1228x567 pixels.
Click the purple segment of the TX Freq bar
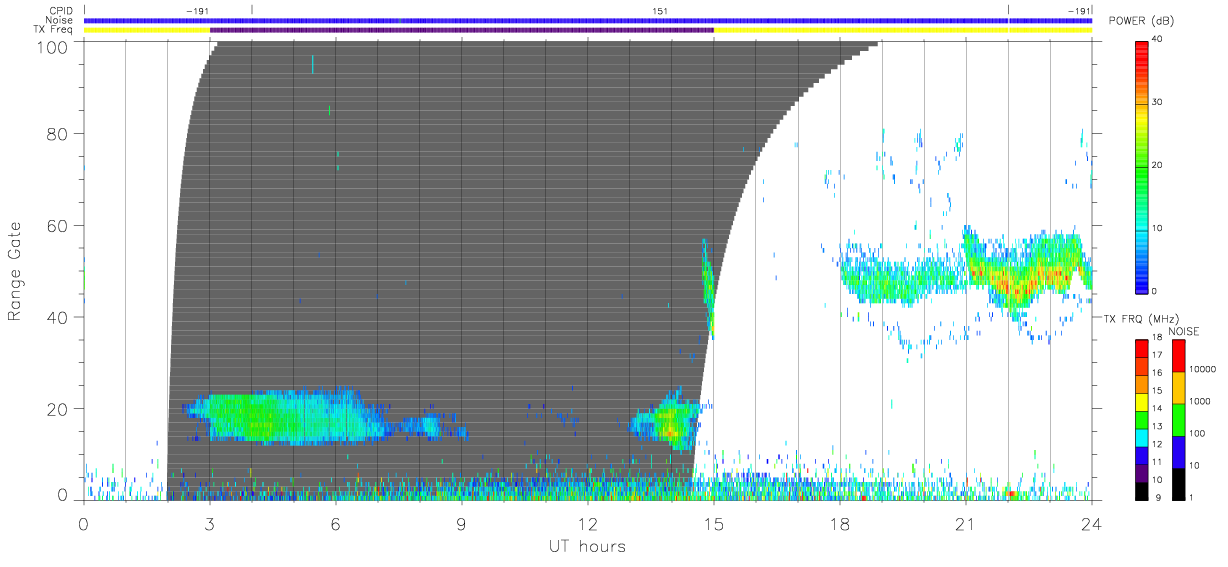pos(462,30)
